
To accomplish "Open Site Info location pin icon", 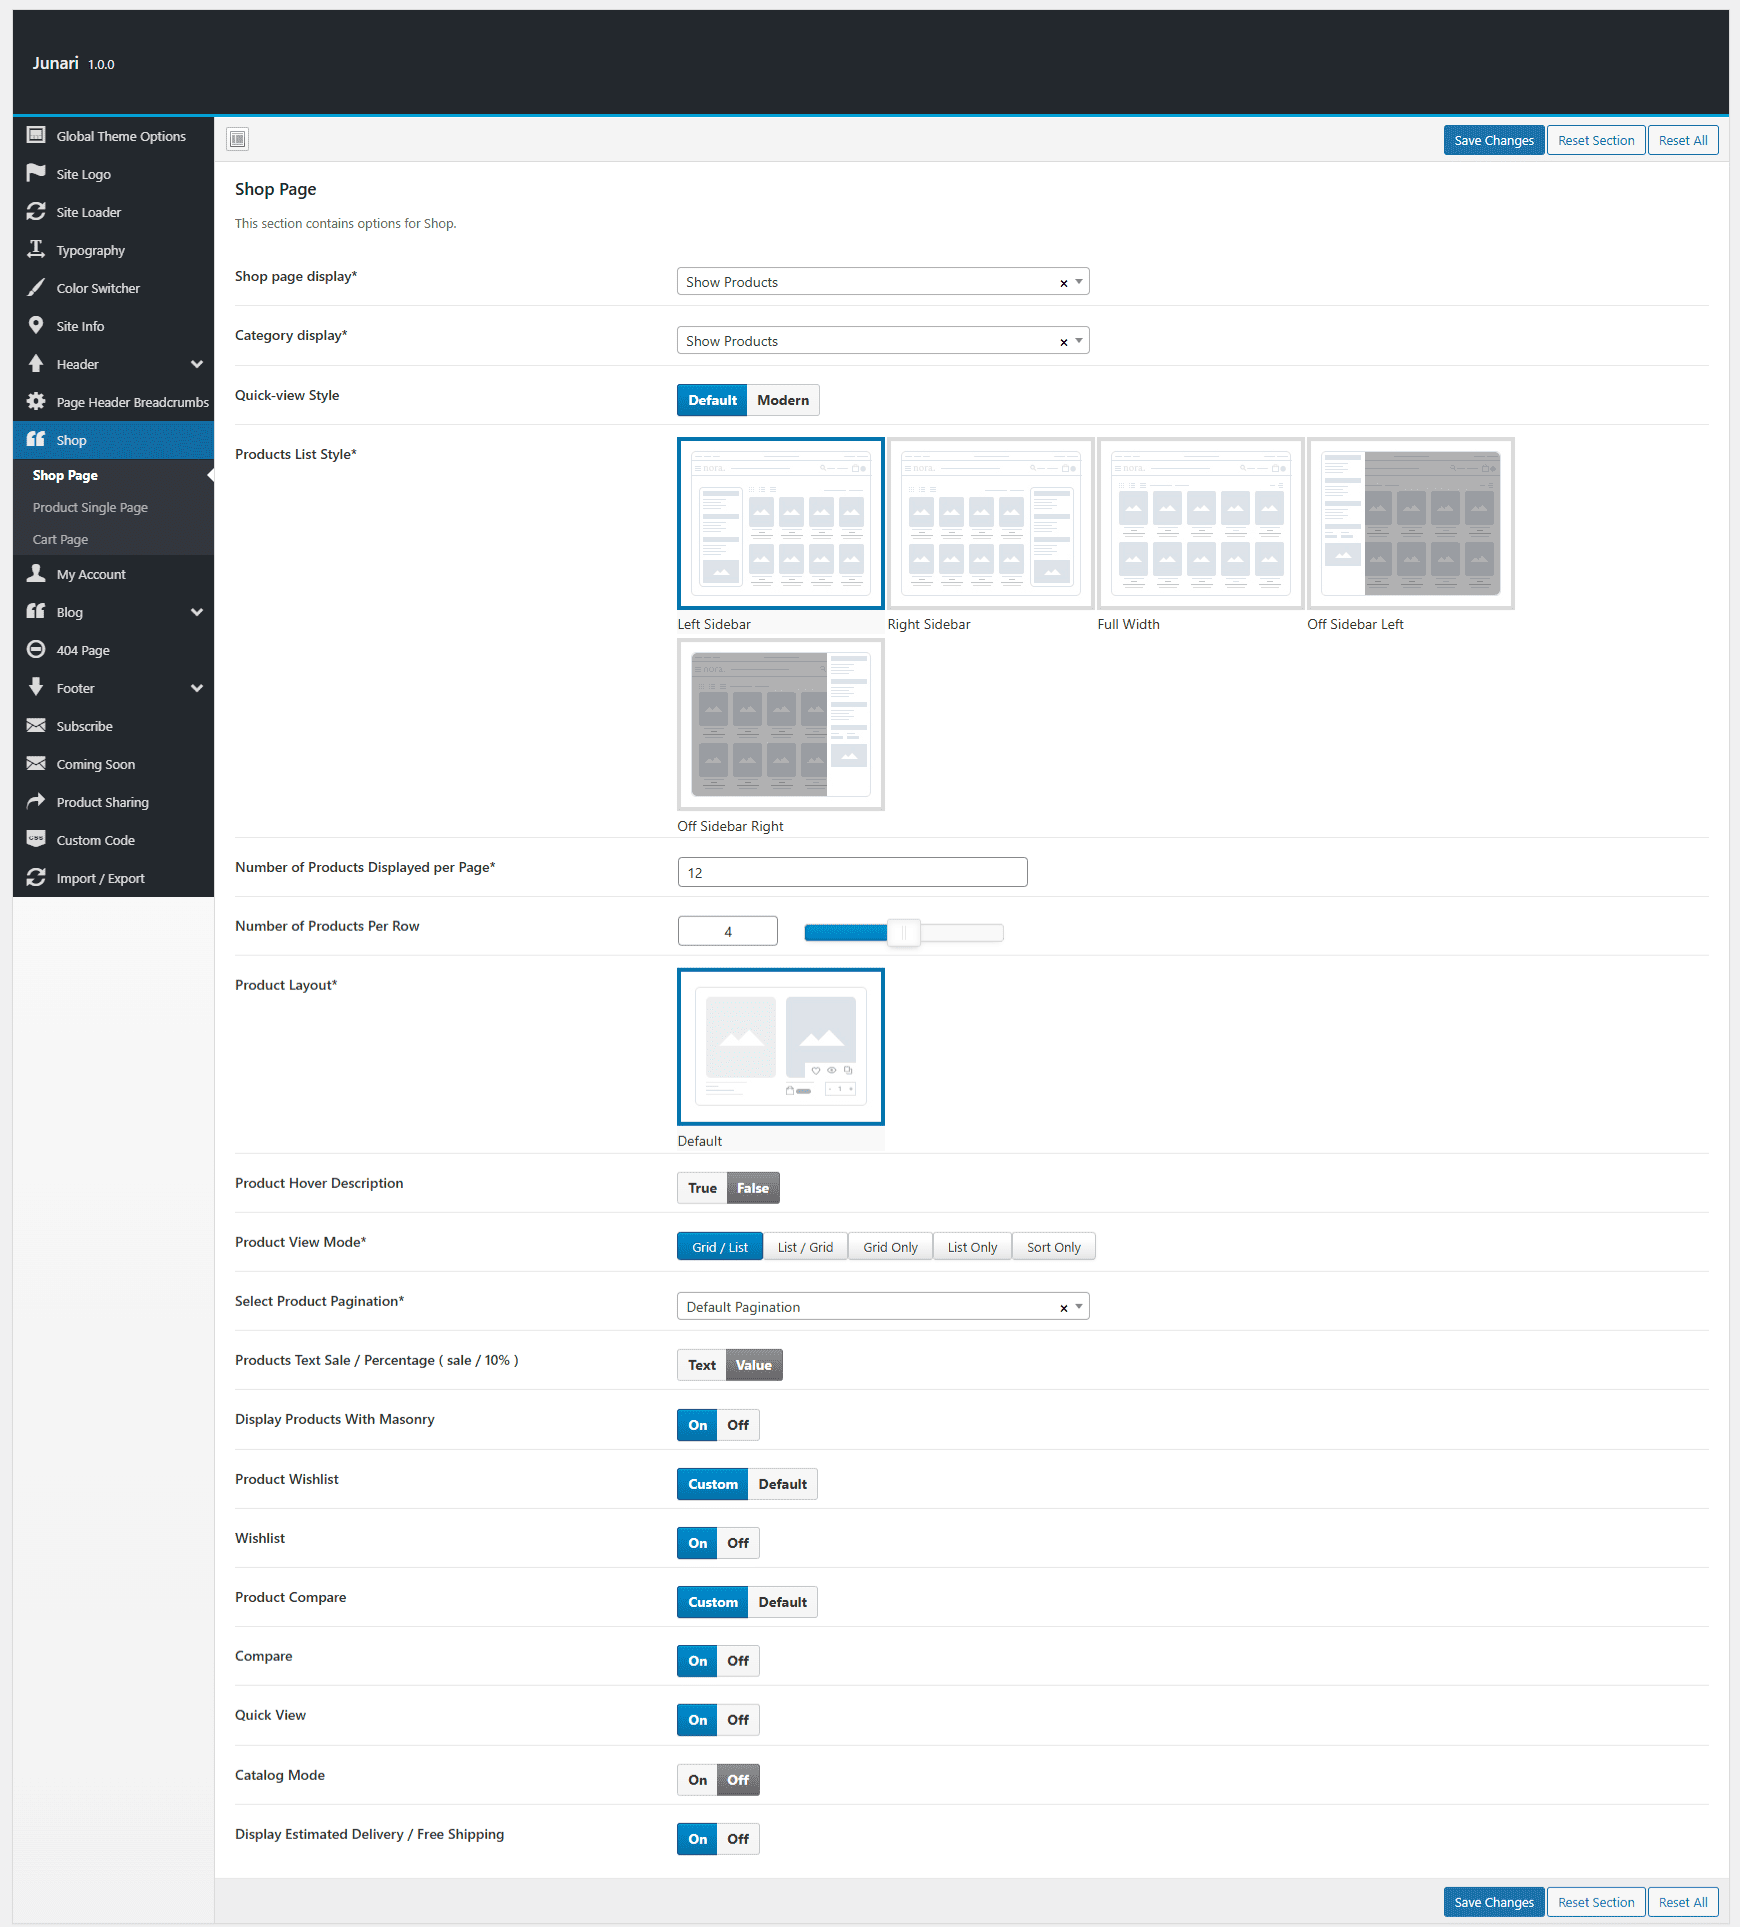I will point(36,325).
